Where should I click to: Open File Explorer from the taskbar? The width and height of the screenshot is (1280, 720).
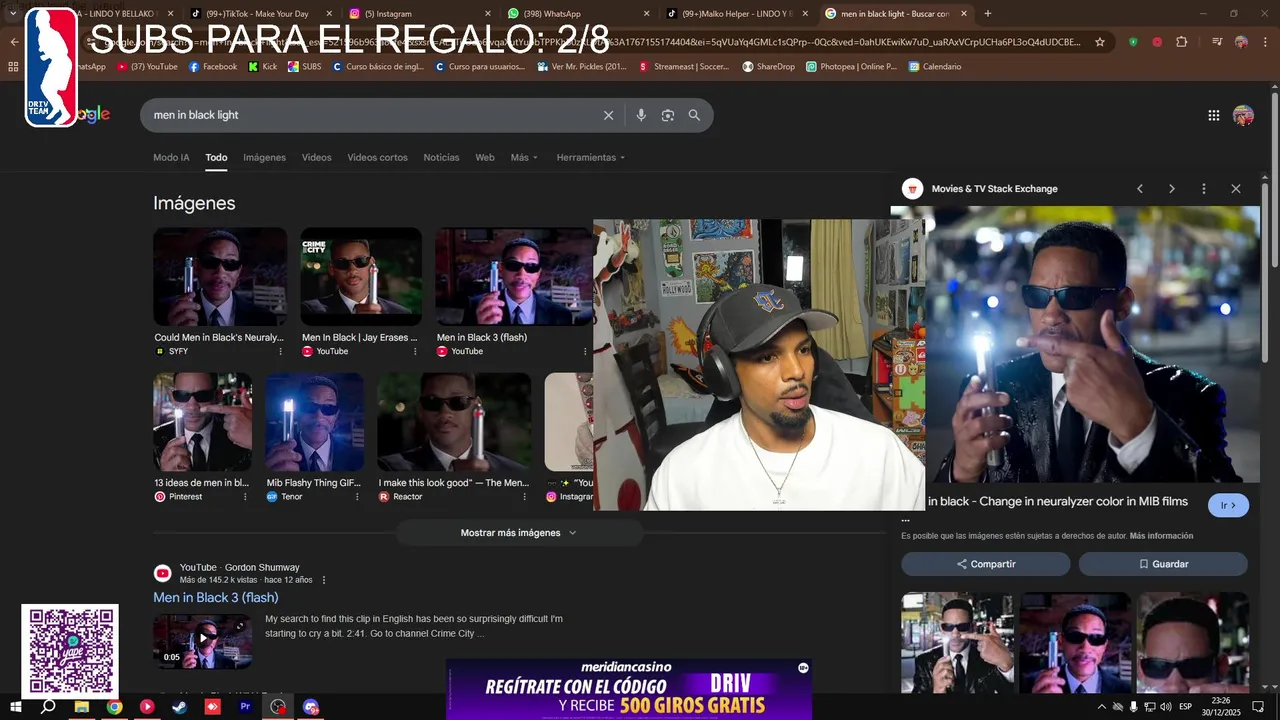tap(82, 706)
